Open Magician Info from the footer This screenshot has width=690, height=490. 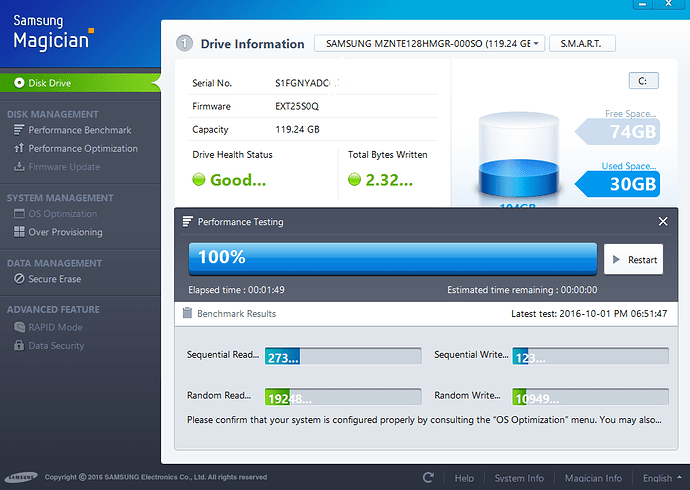593,478
